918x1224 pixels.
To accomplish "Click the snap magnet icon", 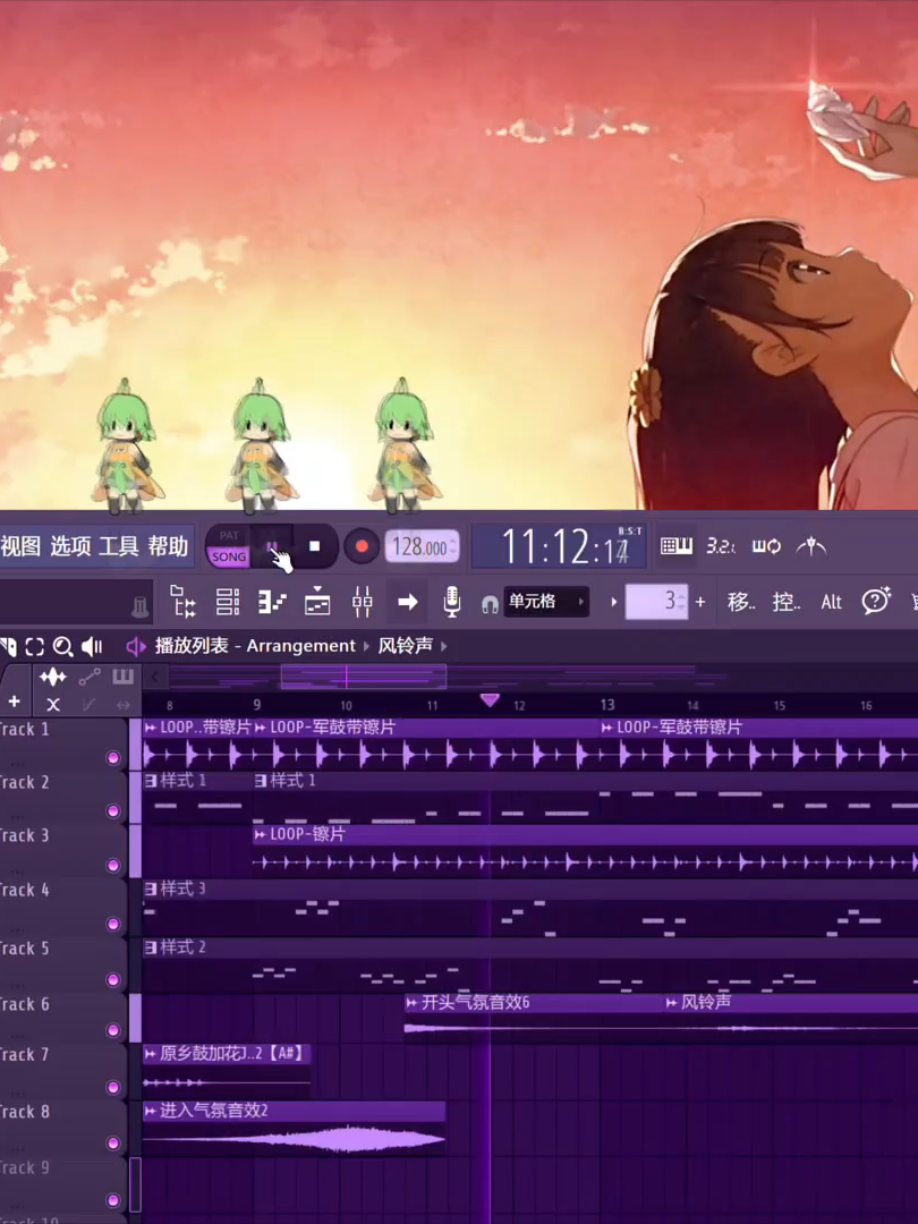I will [490, 604].
